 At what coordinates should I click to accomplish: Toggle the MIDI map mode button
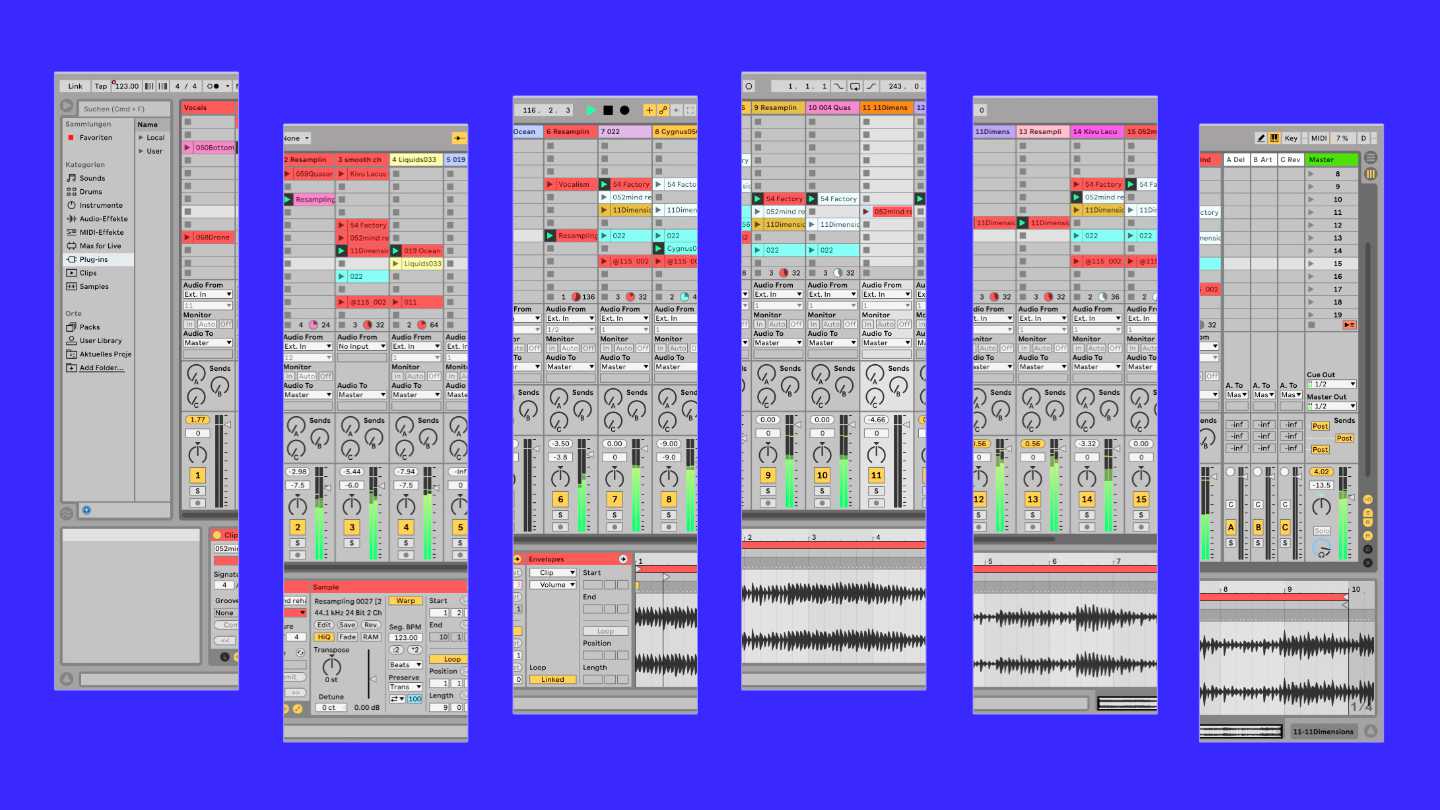1319,138
